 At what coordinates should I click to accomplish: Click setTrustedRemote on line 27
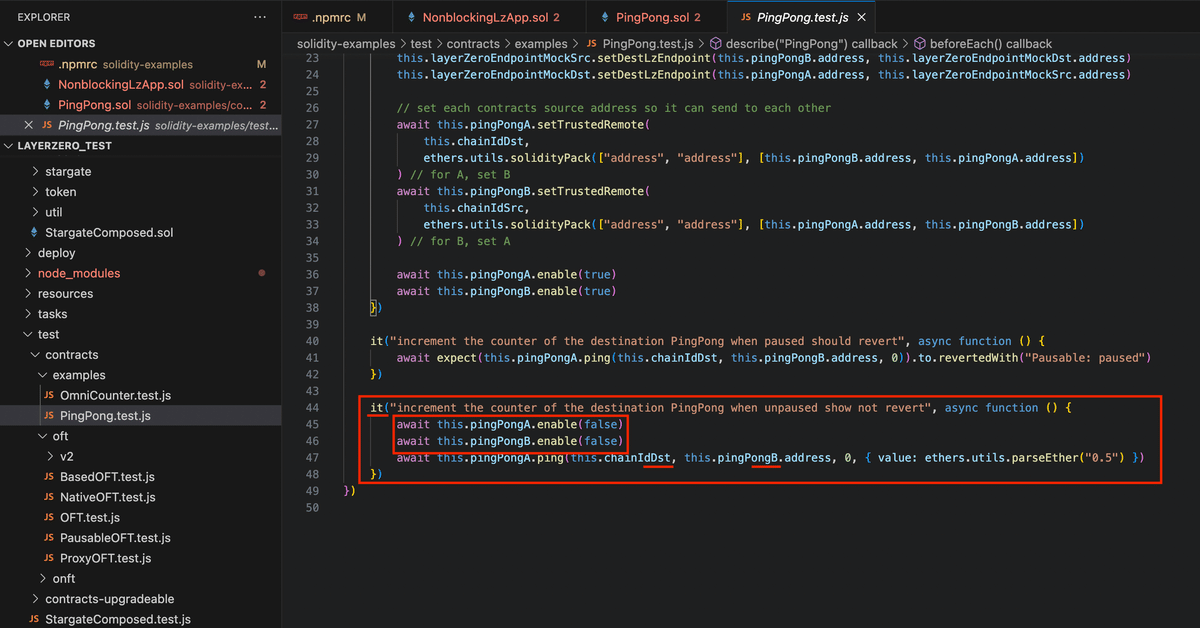(x=592, y=125)
